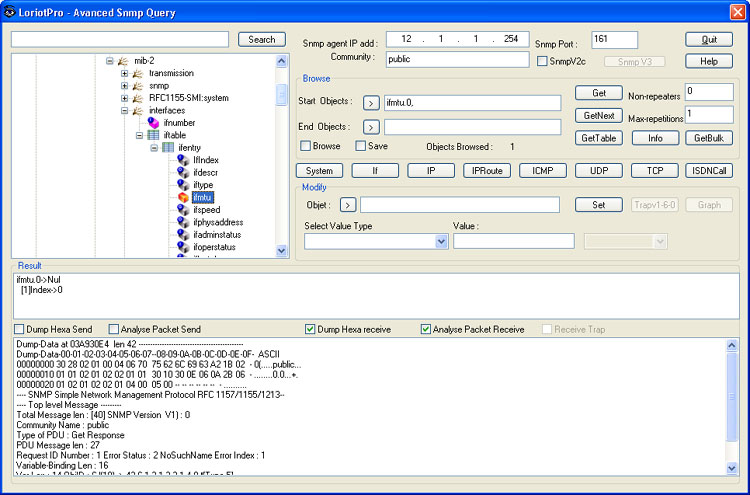Click the > button for Start Objects

coord(371,102)
